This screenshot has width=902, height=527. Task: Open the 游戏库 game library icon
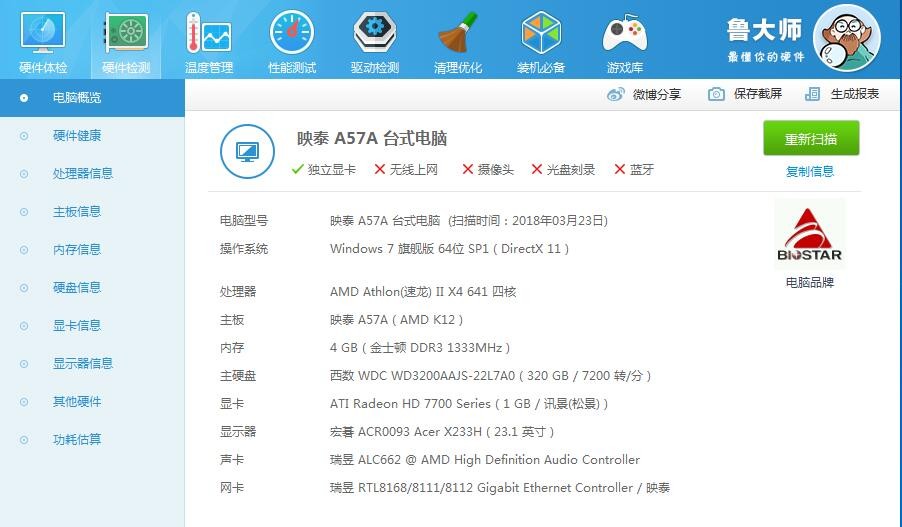pyautogui.click(x=625, y=35)
